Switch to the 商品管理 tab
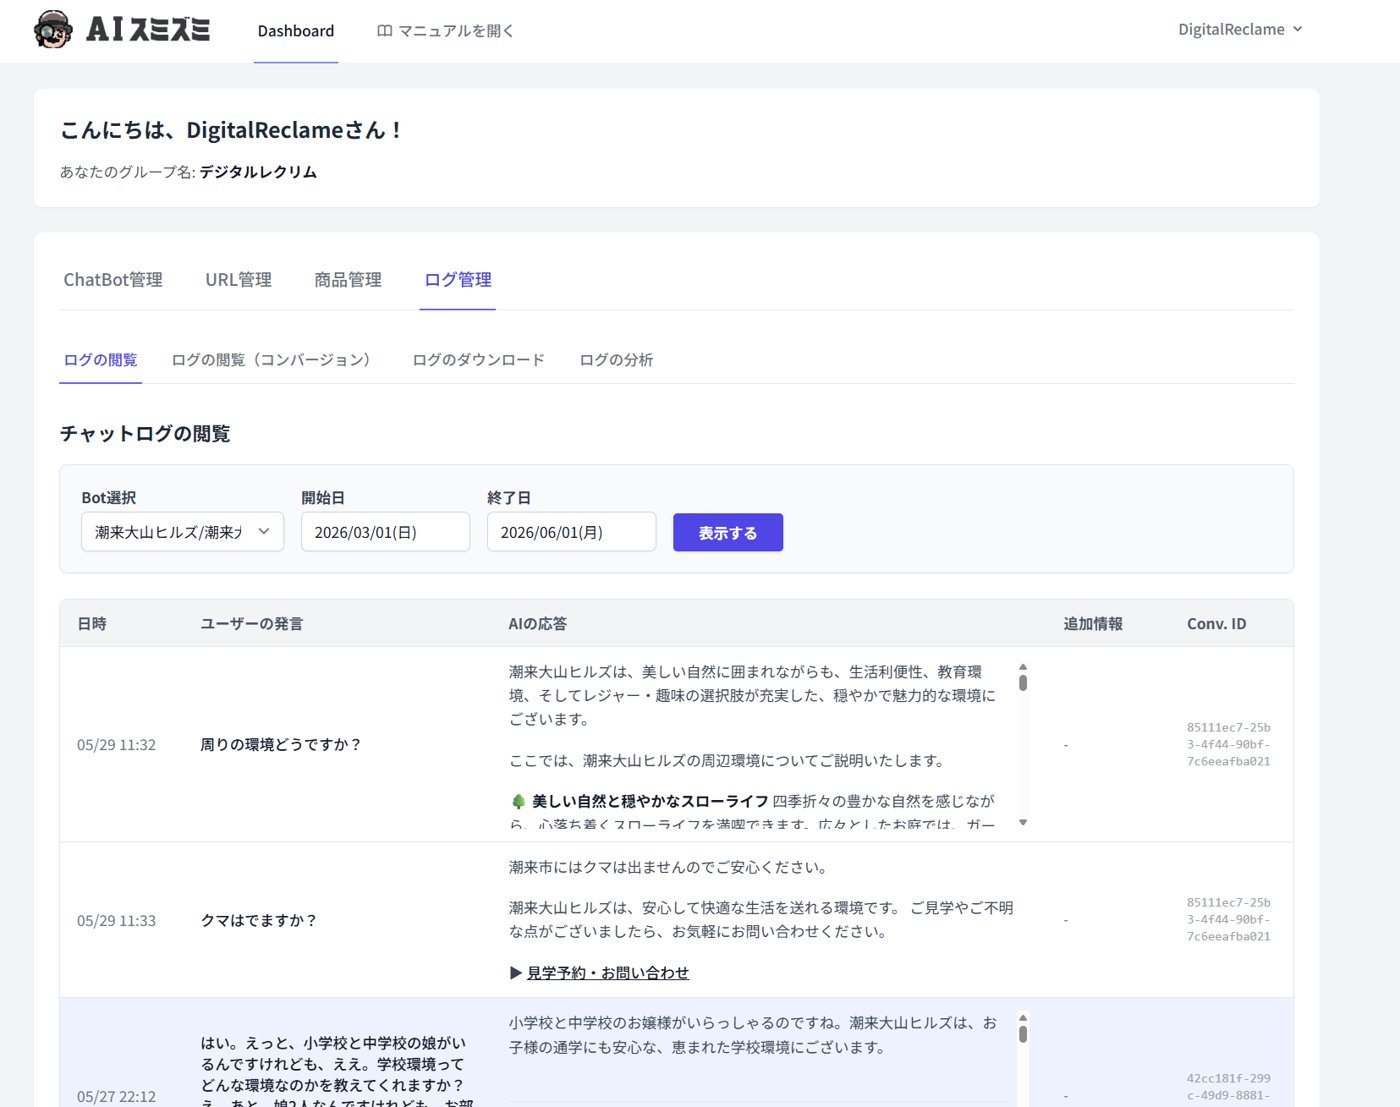 [348, 280]
